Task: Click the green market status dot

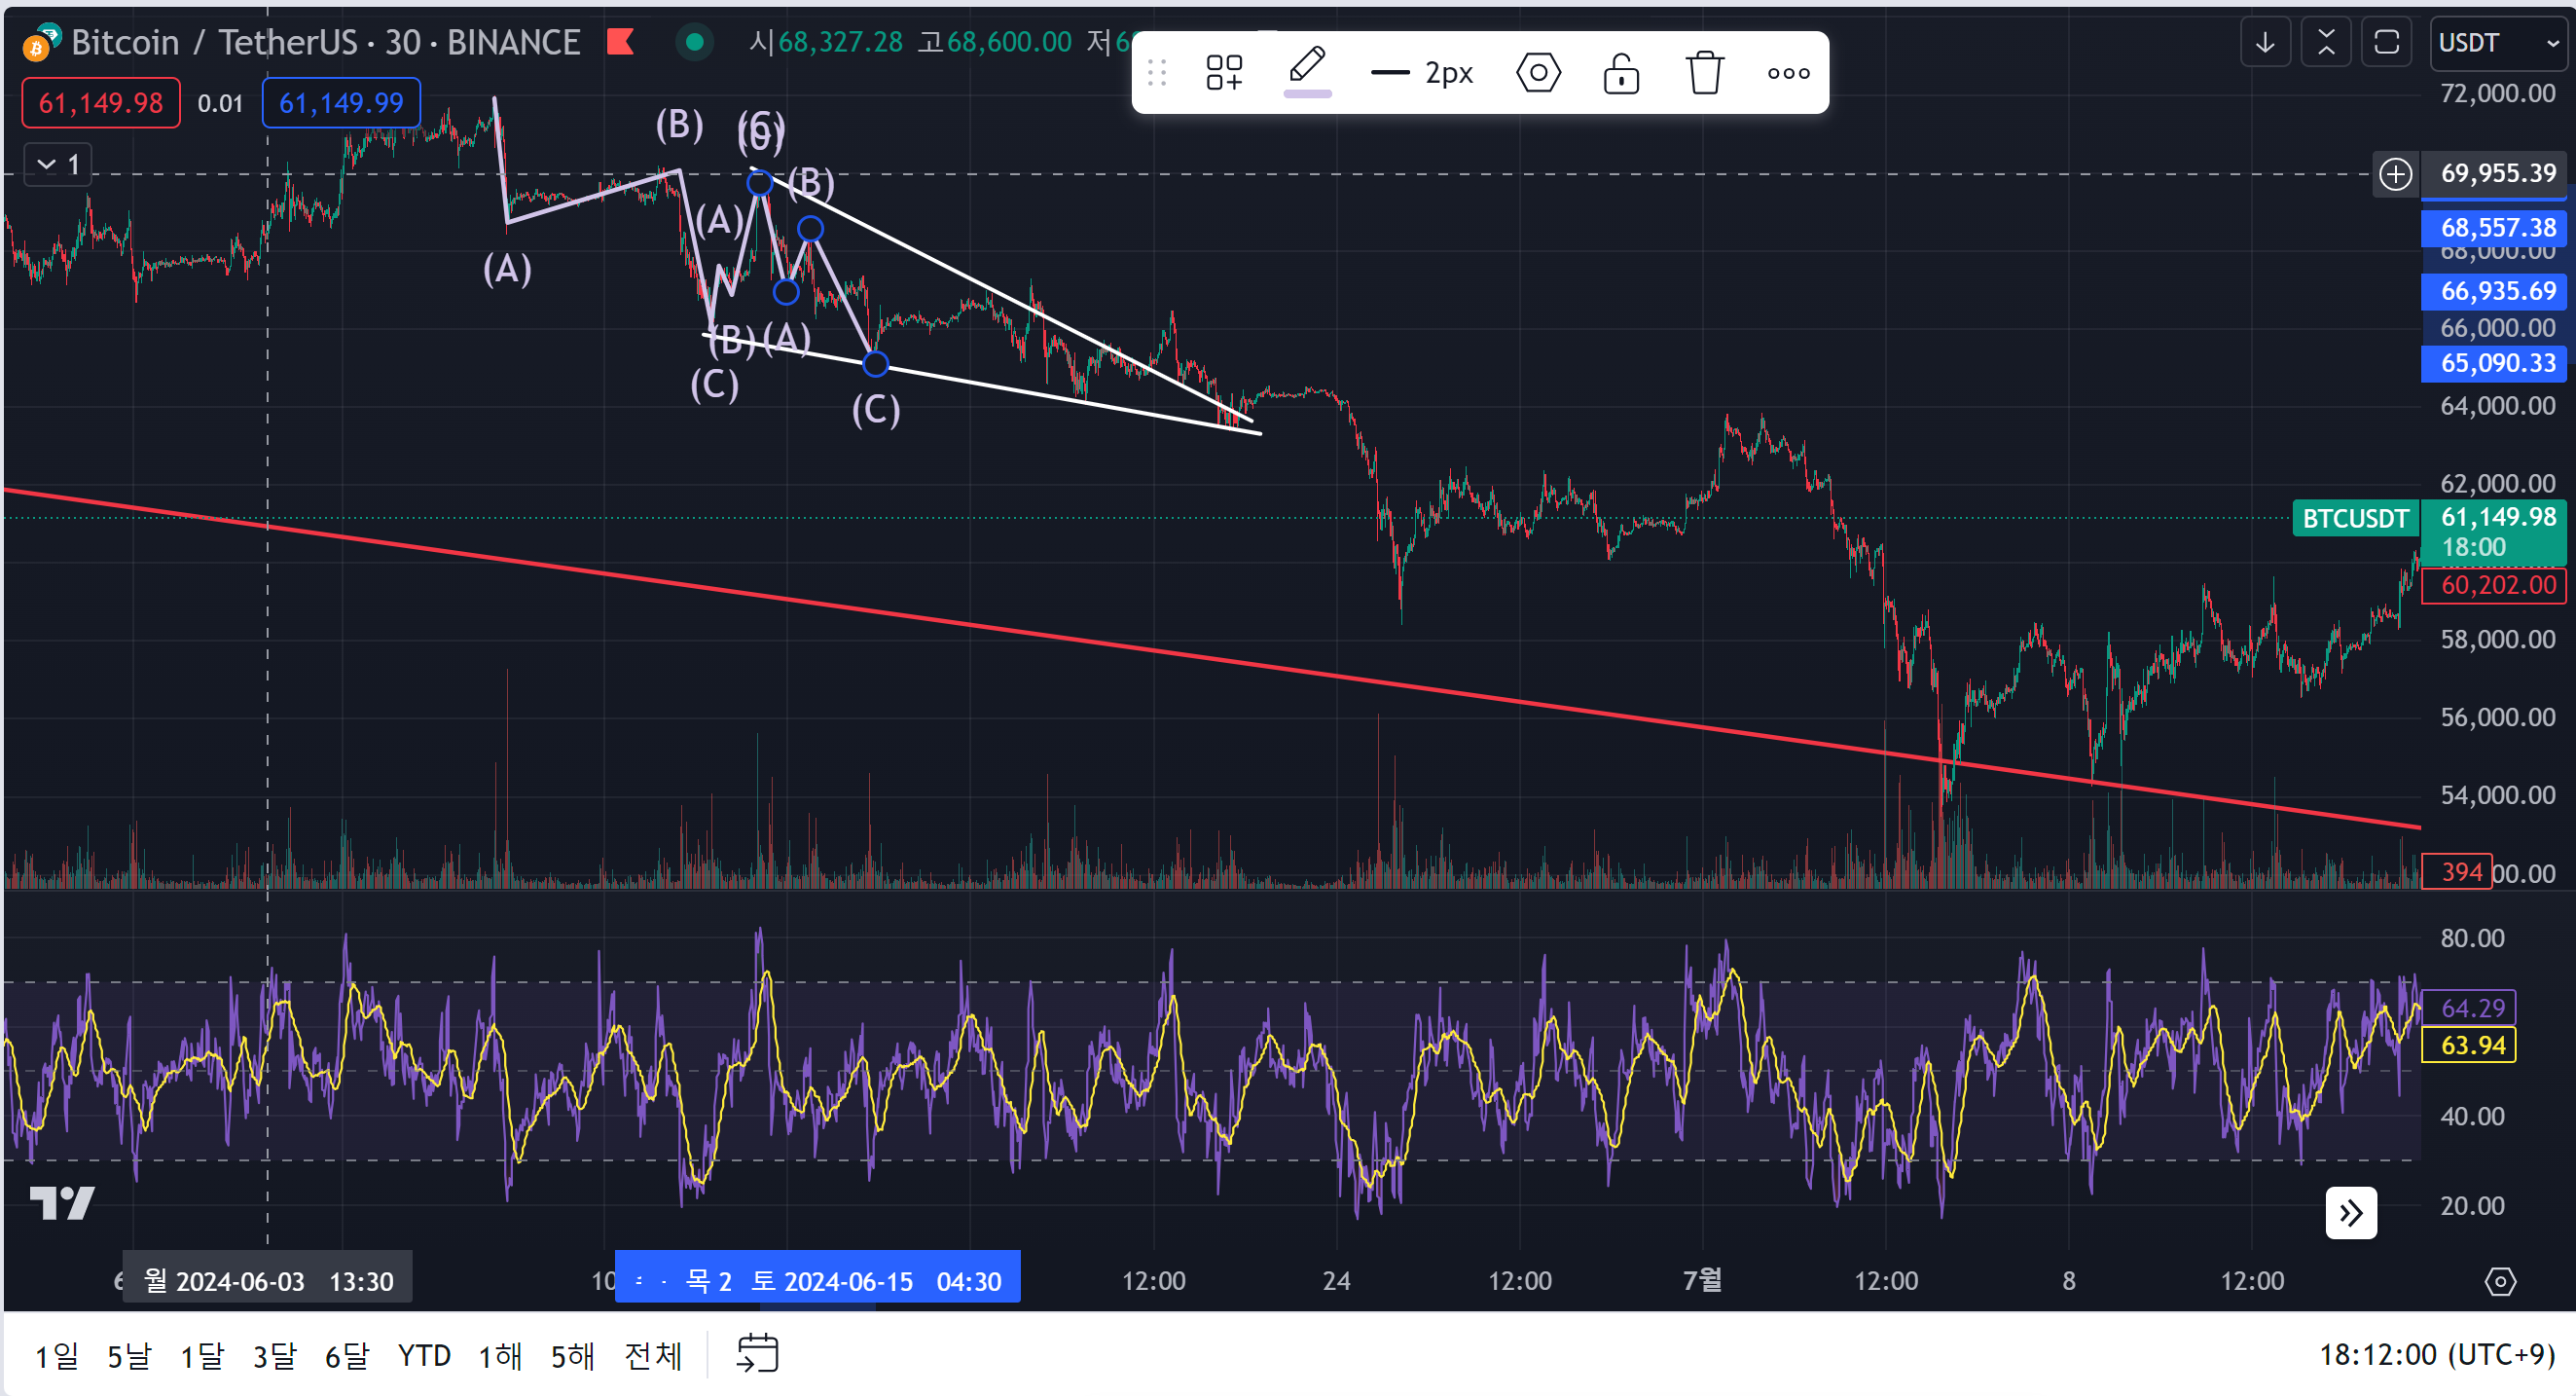Action: (x=695, y=42)
